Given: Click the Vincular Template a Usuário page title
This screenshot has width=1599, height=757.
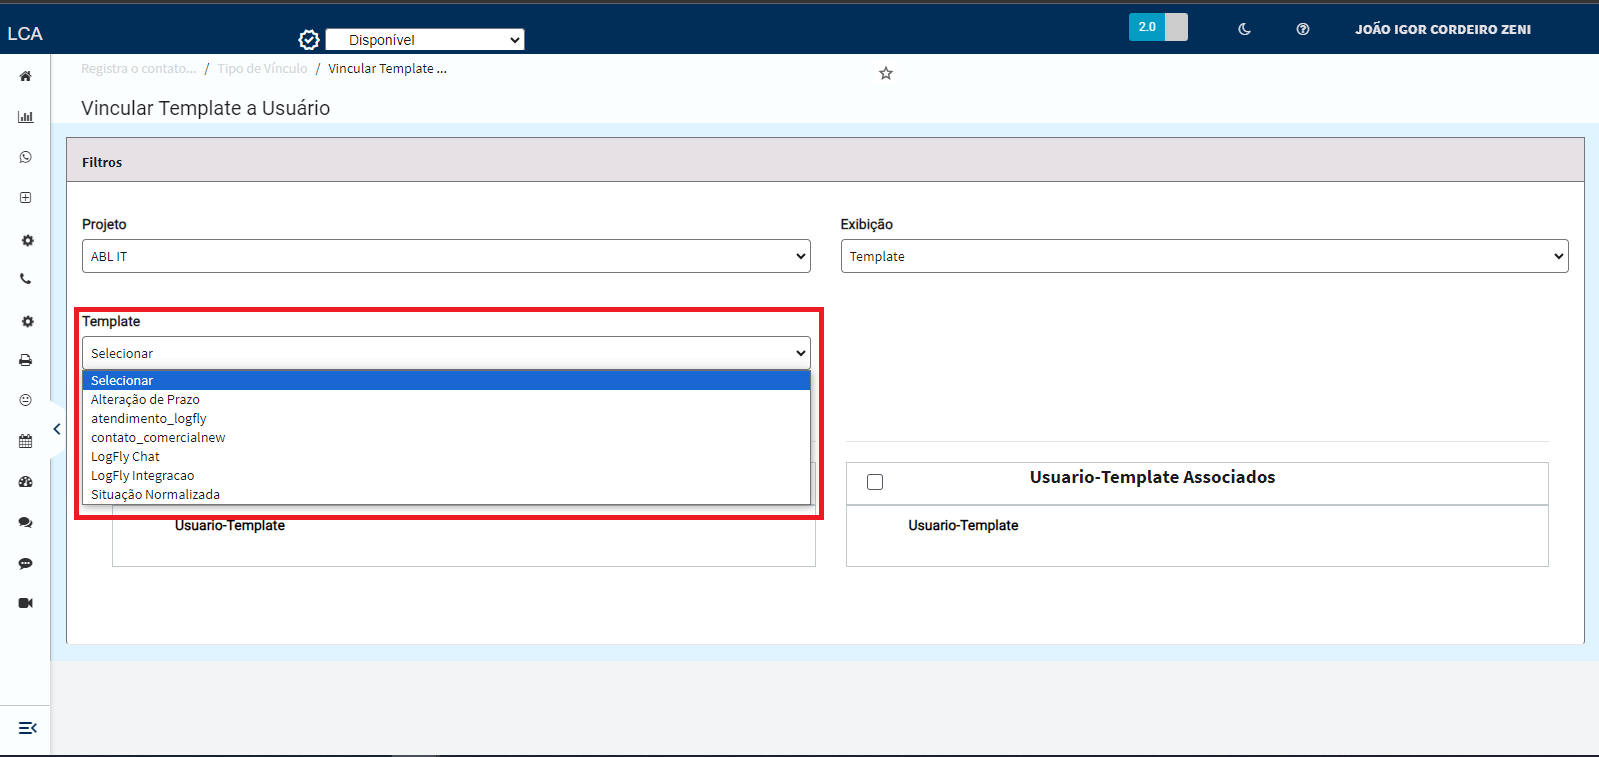Looking at the screenshot, I should [x=205, y=108].
